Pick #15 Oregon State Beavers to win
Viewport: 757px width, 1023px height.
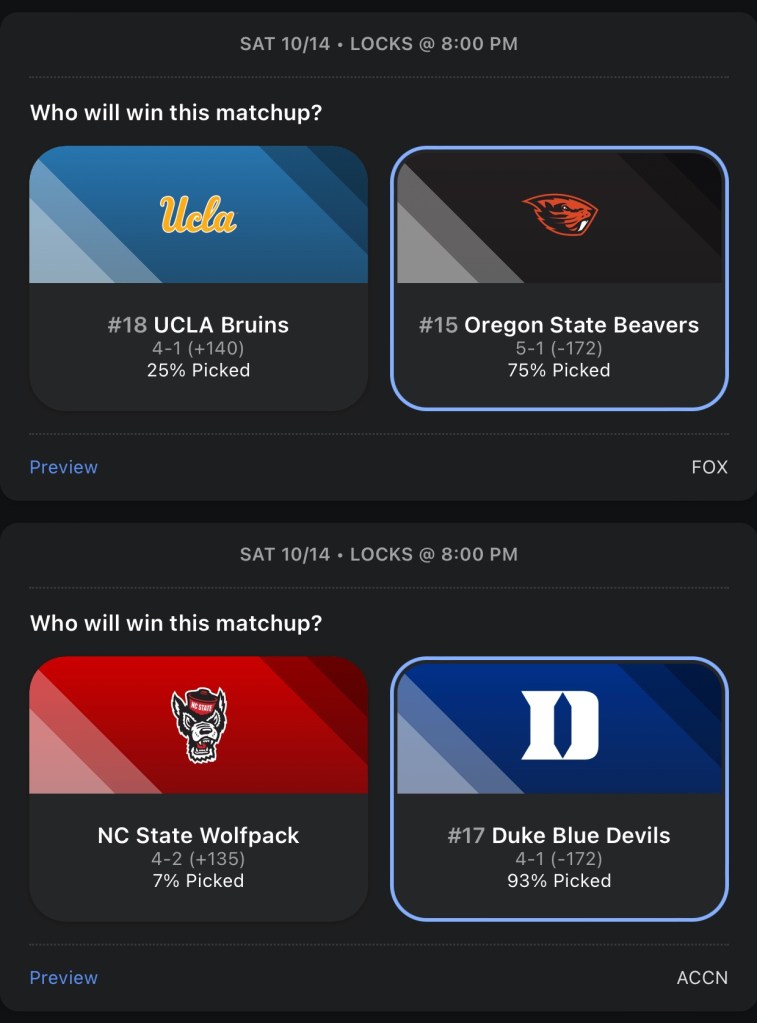[x=559, y=325]
